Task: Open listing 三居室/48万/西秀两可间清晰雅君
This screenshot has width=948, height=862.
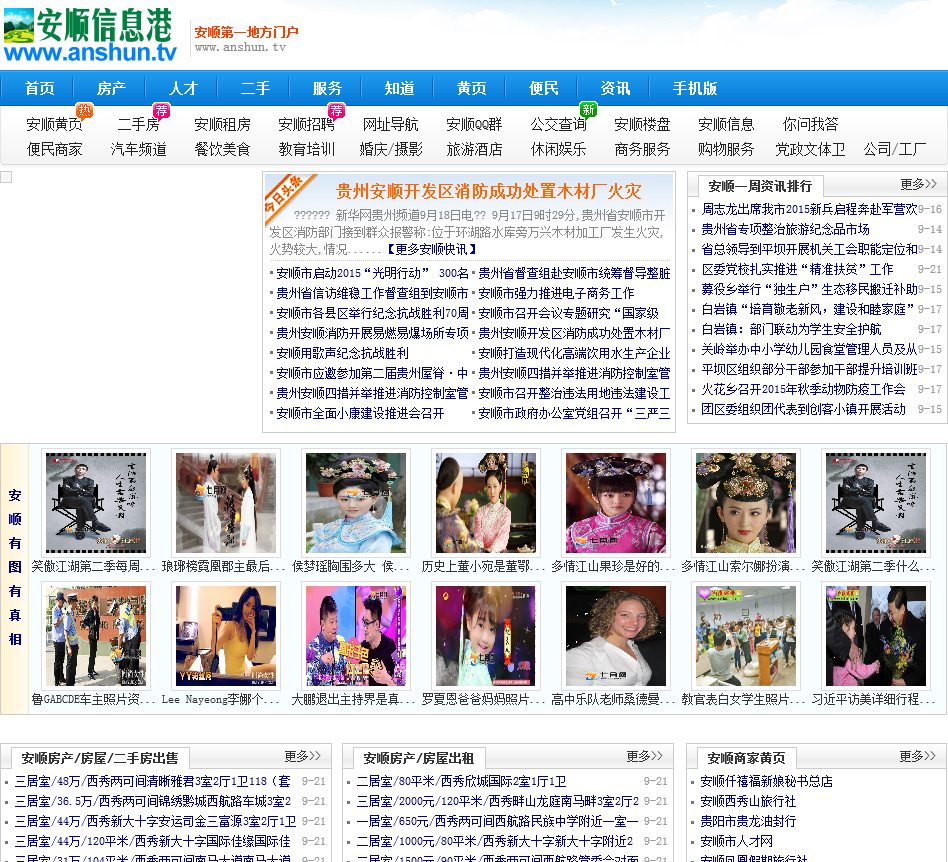Action: (152, 781)
